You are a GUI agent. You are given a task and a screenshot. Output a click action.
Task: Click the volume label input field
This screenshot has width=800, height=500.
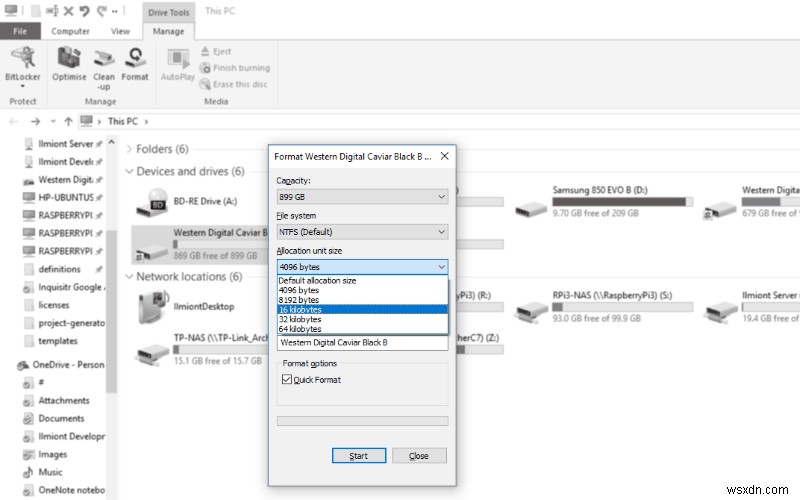pyautogui.click(x=363, y=343)
